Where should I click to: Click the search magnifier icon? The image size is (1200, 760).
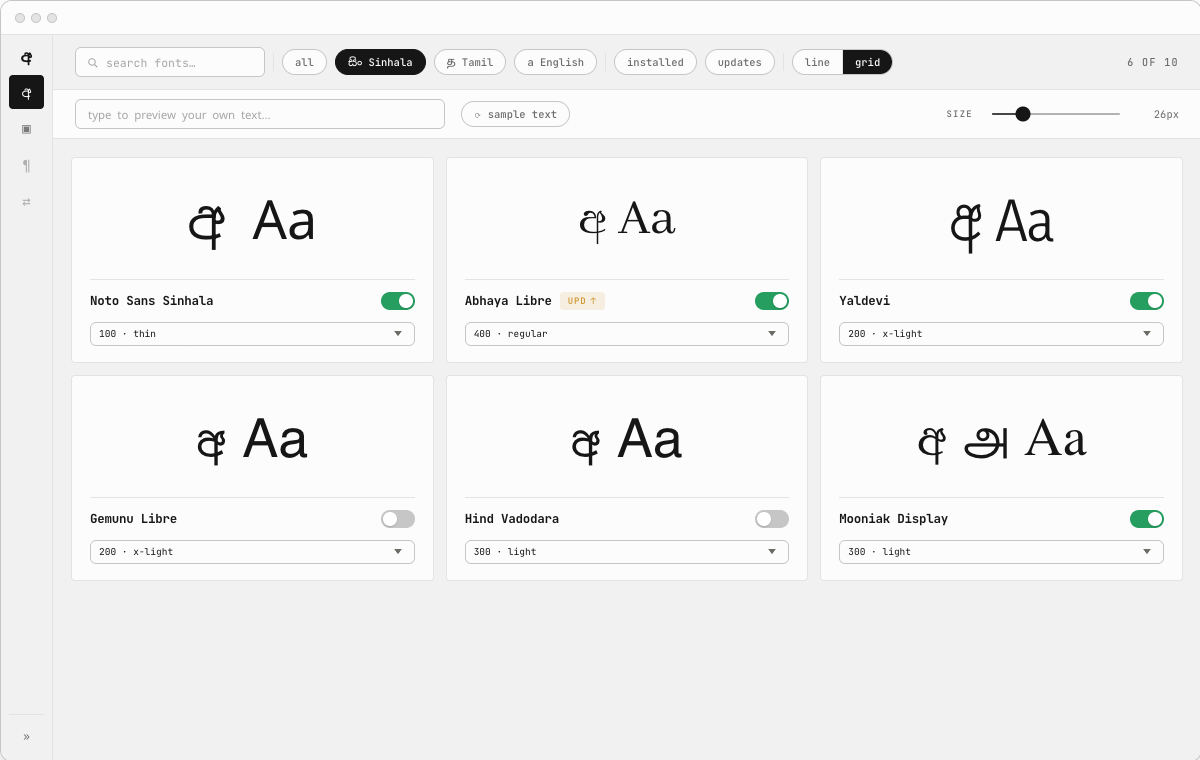click(93, 63)
